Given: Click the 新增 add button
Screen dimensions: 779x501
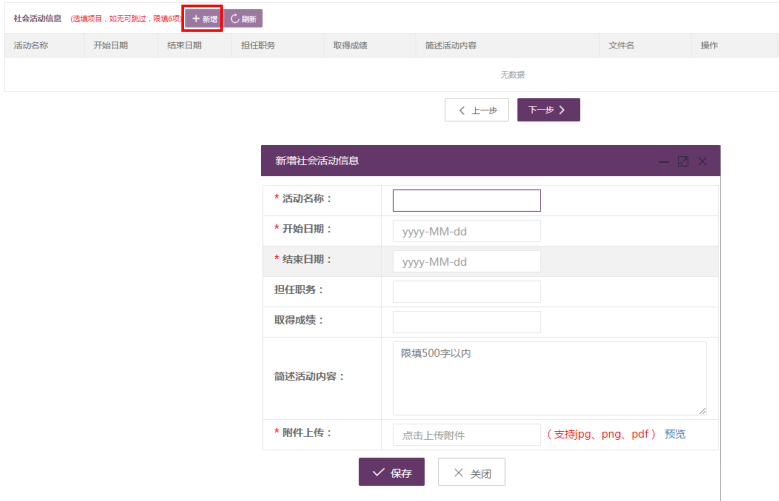Looking at the screenshot, I should tap(204, 19).
